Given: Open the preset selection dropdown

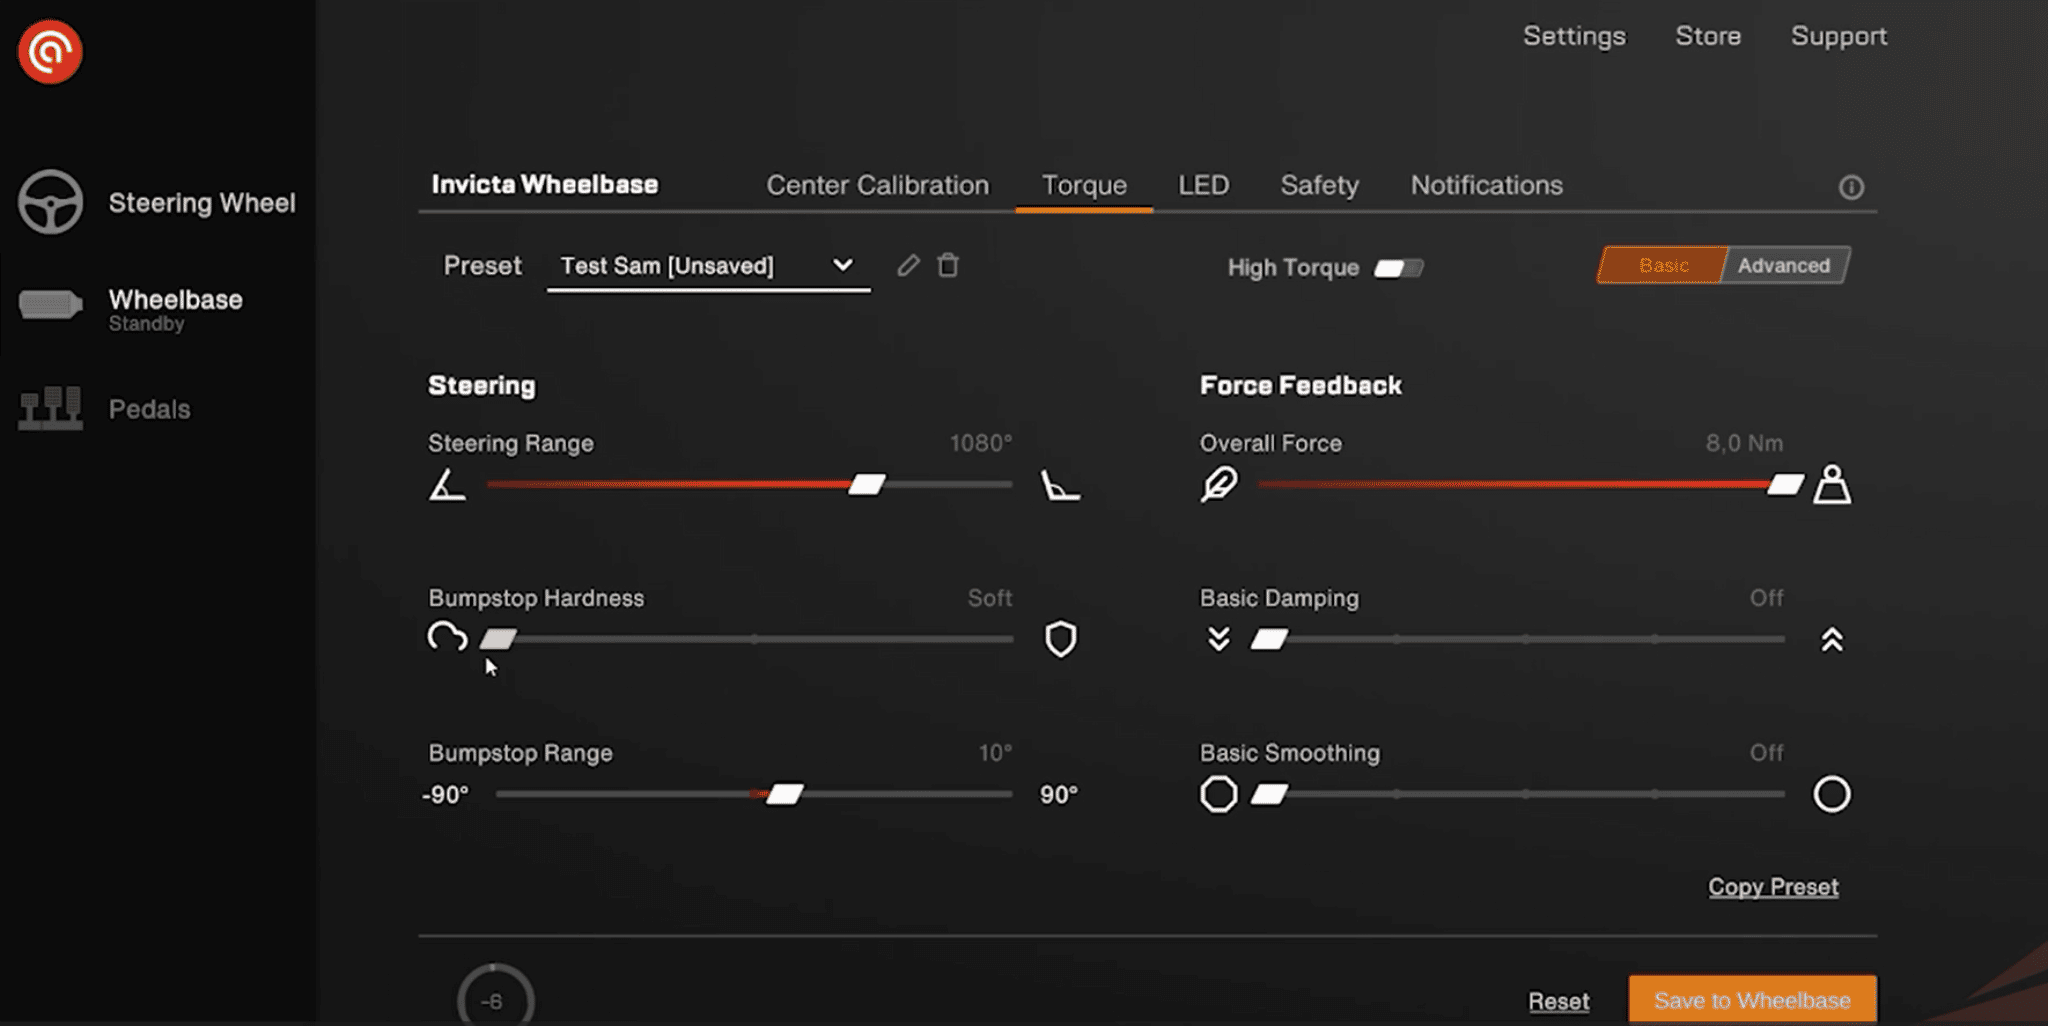Looking at the screenshot, I should (x=841, y=265).
